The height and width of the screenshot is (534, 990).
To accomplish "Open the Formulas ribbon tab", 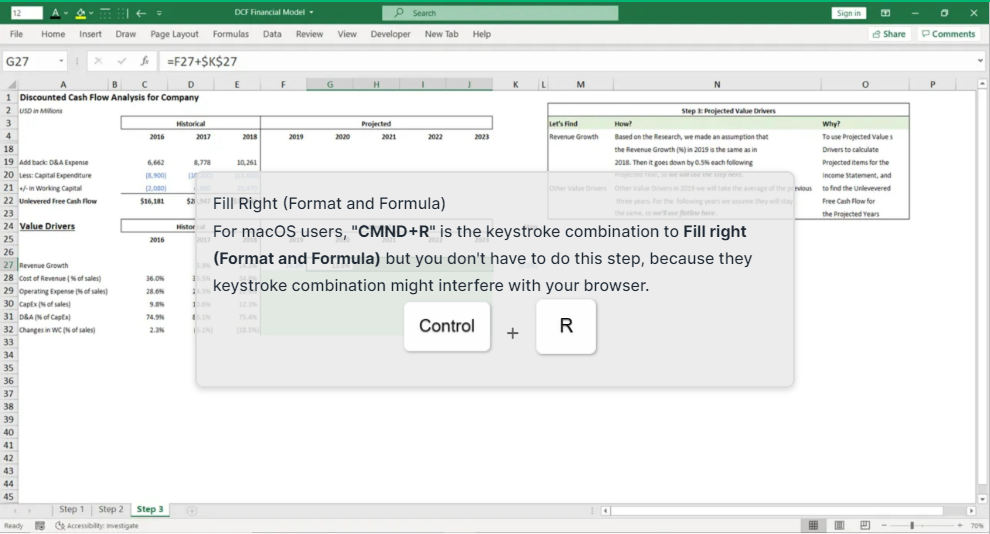I will 230,34.
